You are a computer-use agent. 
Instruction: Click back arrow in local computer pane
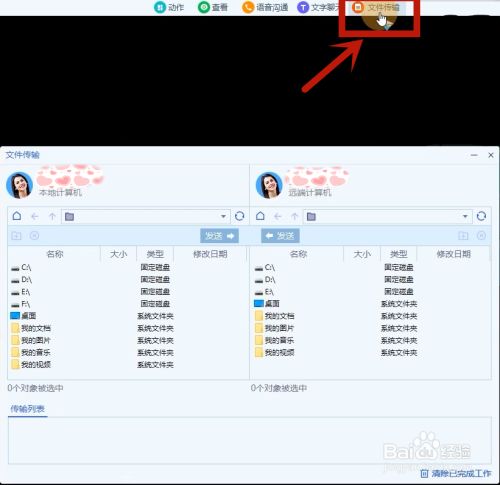tap(35, 217)
